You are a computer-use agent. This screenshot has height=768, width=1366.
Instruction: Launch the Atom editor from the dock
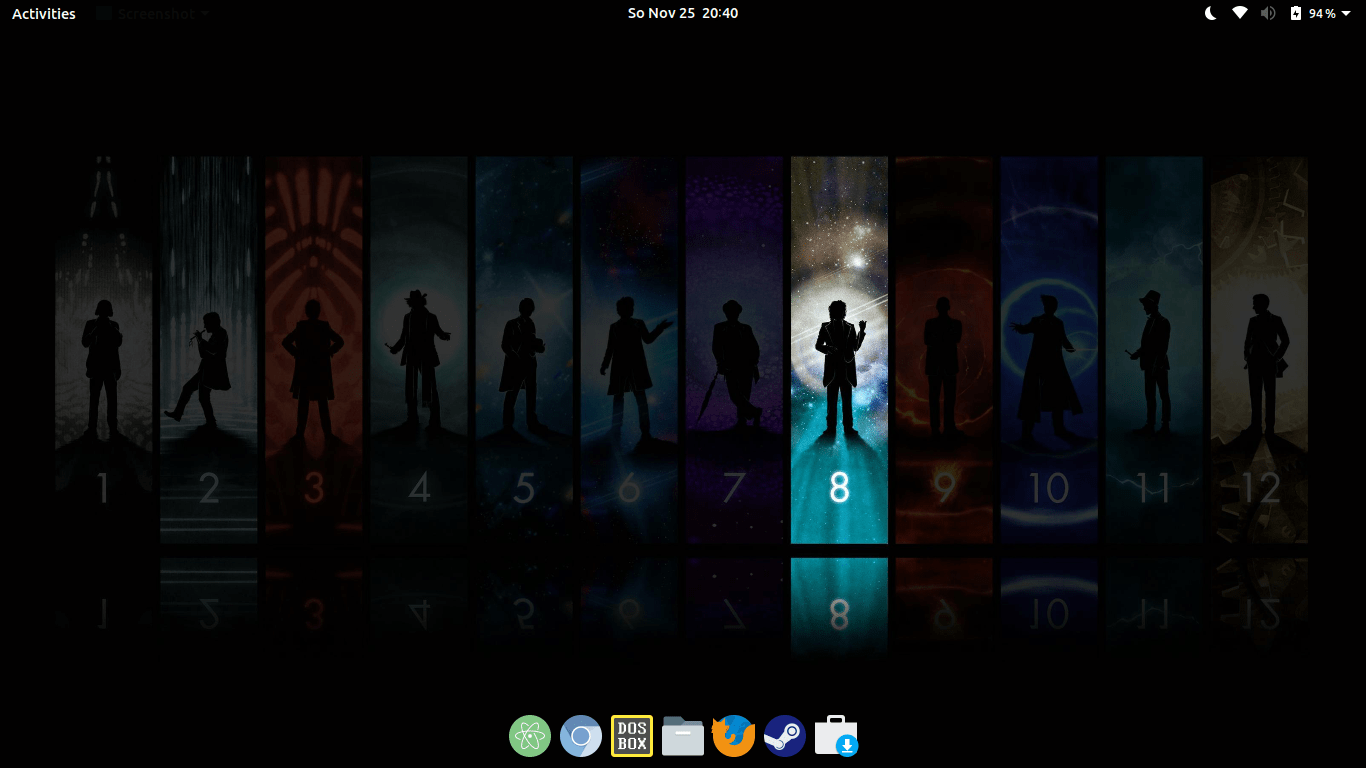[530, 736]
